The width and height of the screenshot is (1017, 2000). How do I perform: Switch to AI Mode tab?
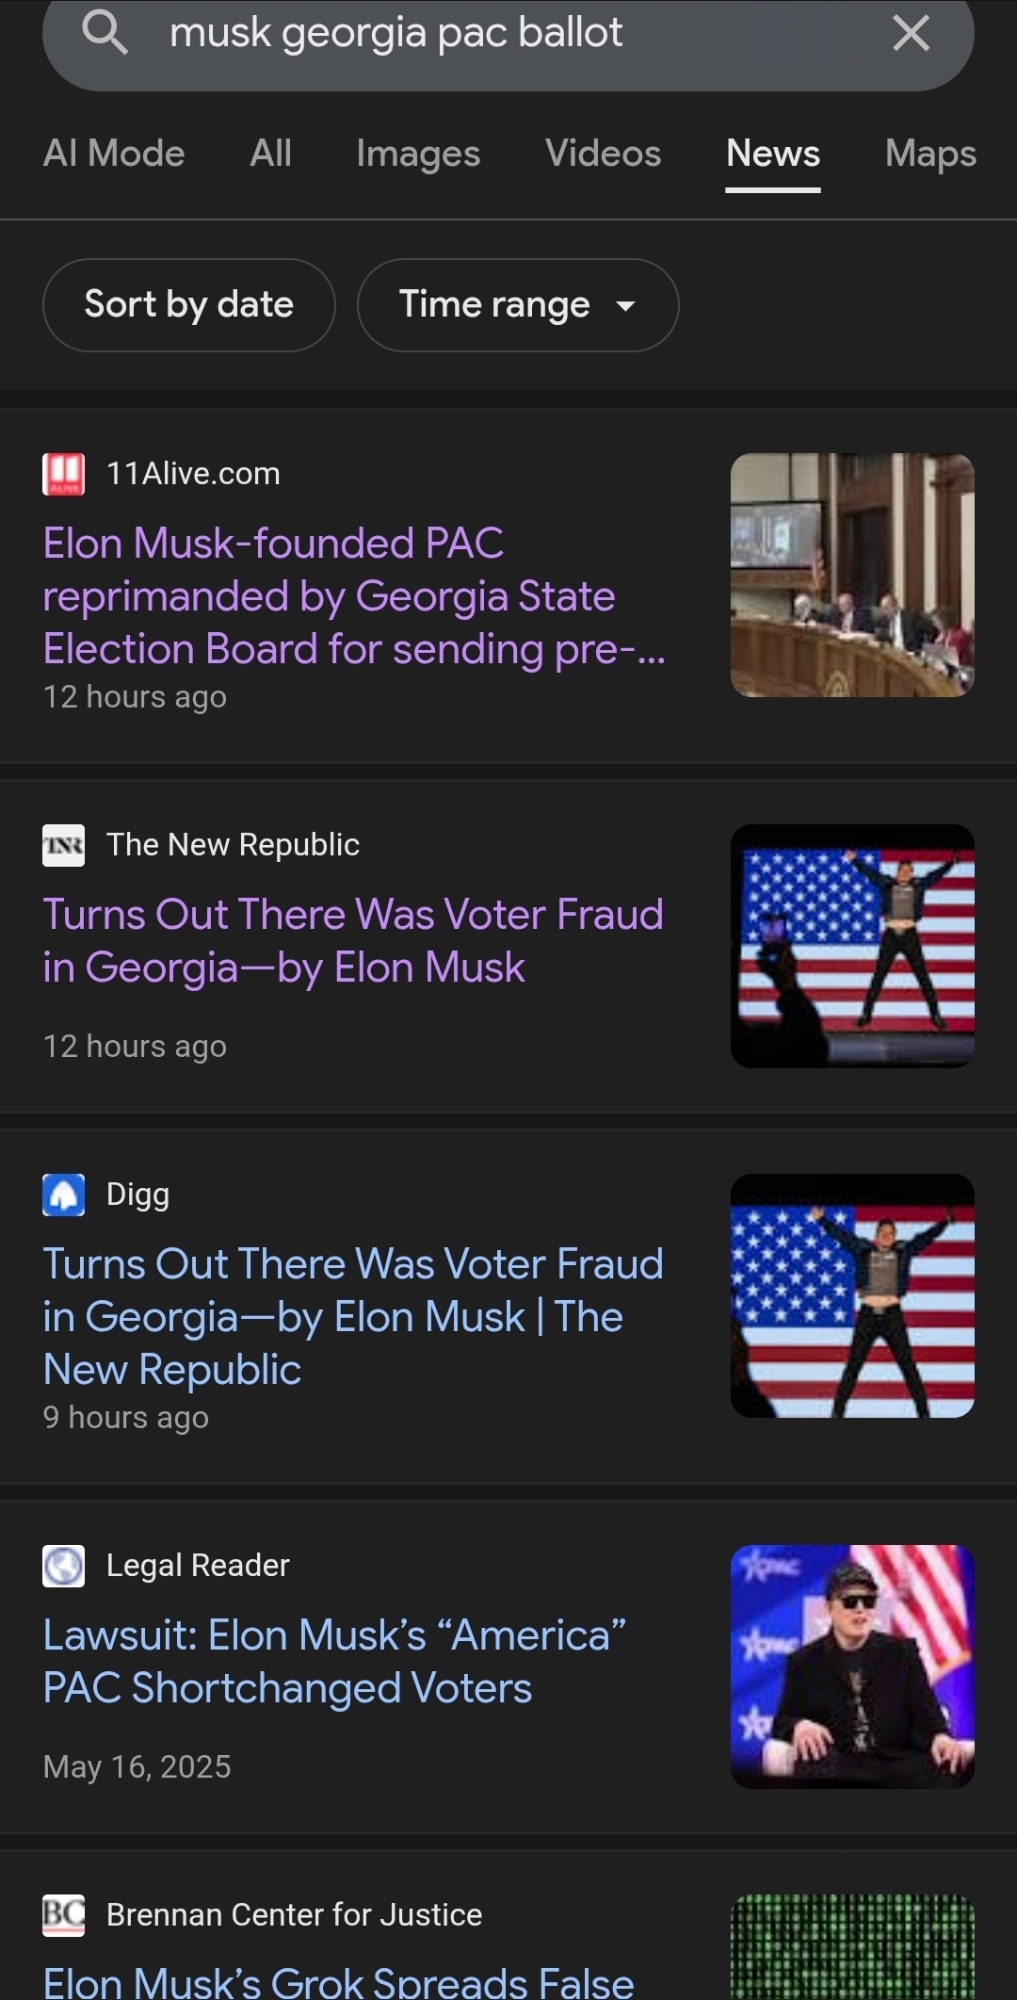pos(114,154)
